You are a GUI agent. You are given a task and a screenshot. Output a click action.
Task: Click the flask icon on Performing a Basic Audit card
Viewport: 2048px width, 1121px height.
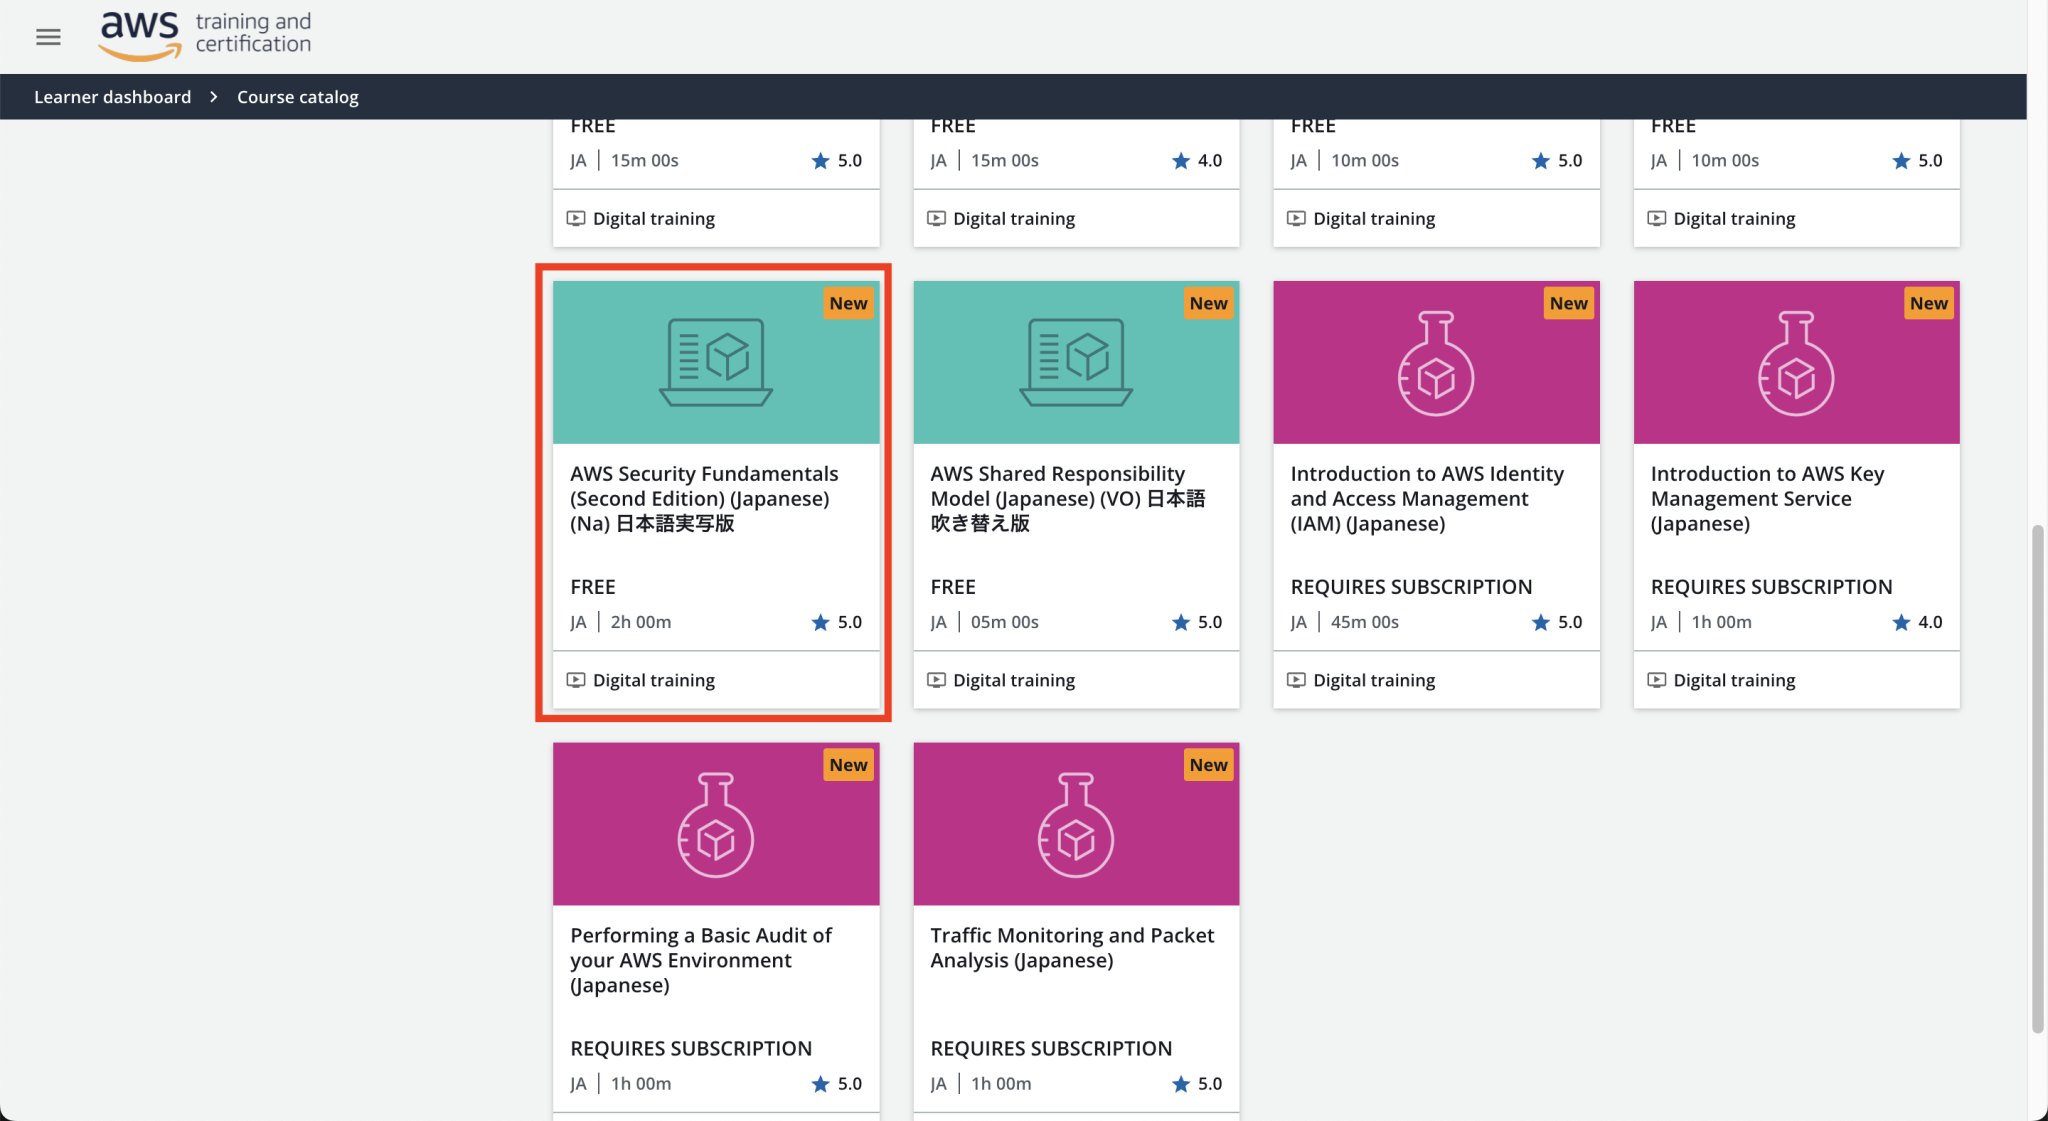click(715, 823)
